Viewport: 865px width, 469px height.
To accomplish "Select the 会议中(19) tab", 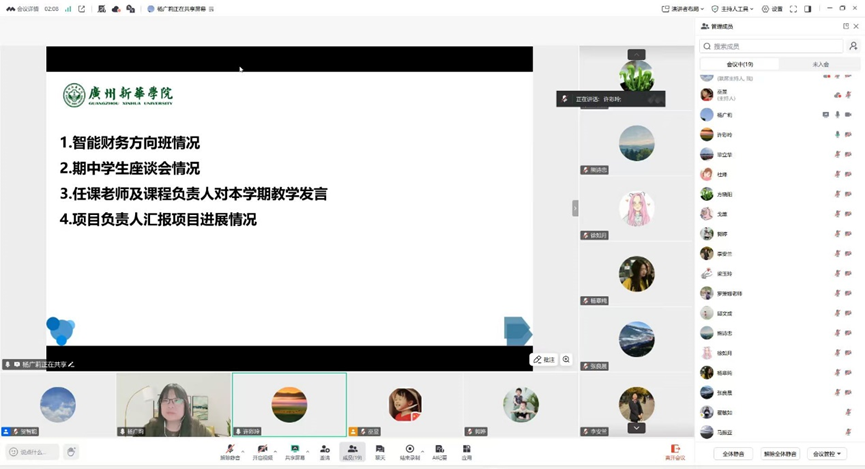I will pyautogui.click(x=740, y=64).
